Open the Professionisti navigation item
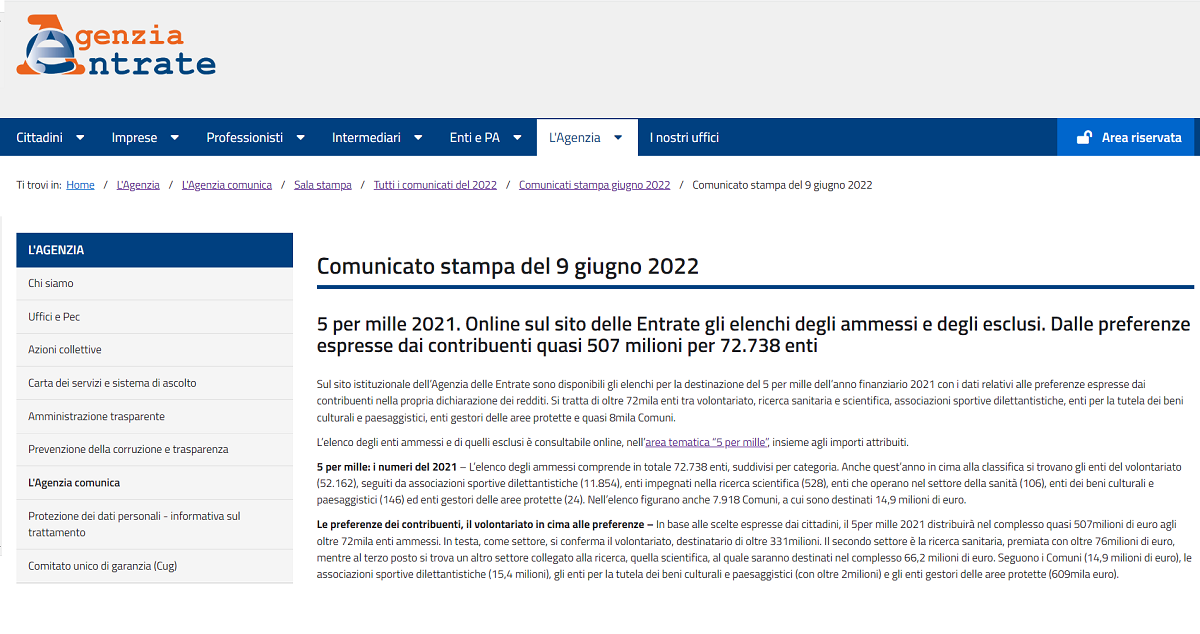This screenshot has height=634, width=1200. pyautogui.click(x=245, y=138)
